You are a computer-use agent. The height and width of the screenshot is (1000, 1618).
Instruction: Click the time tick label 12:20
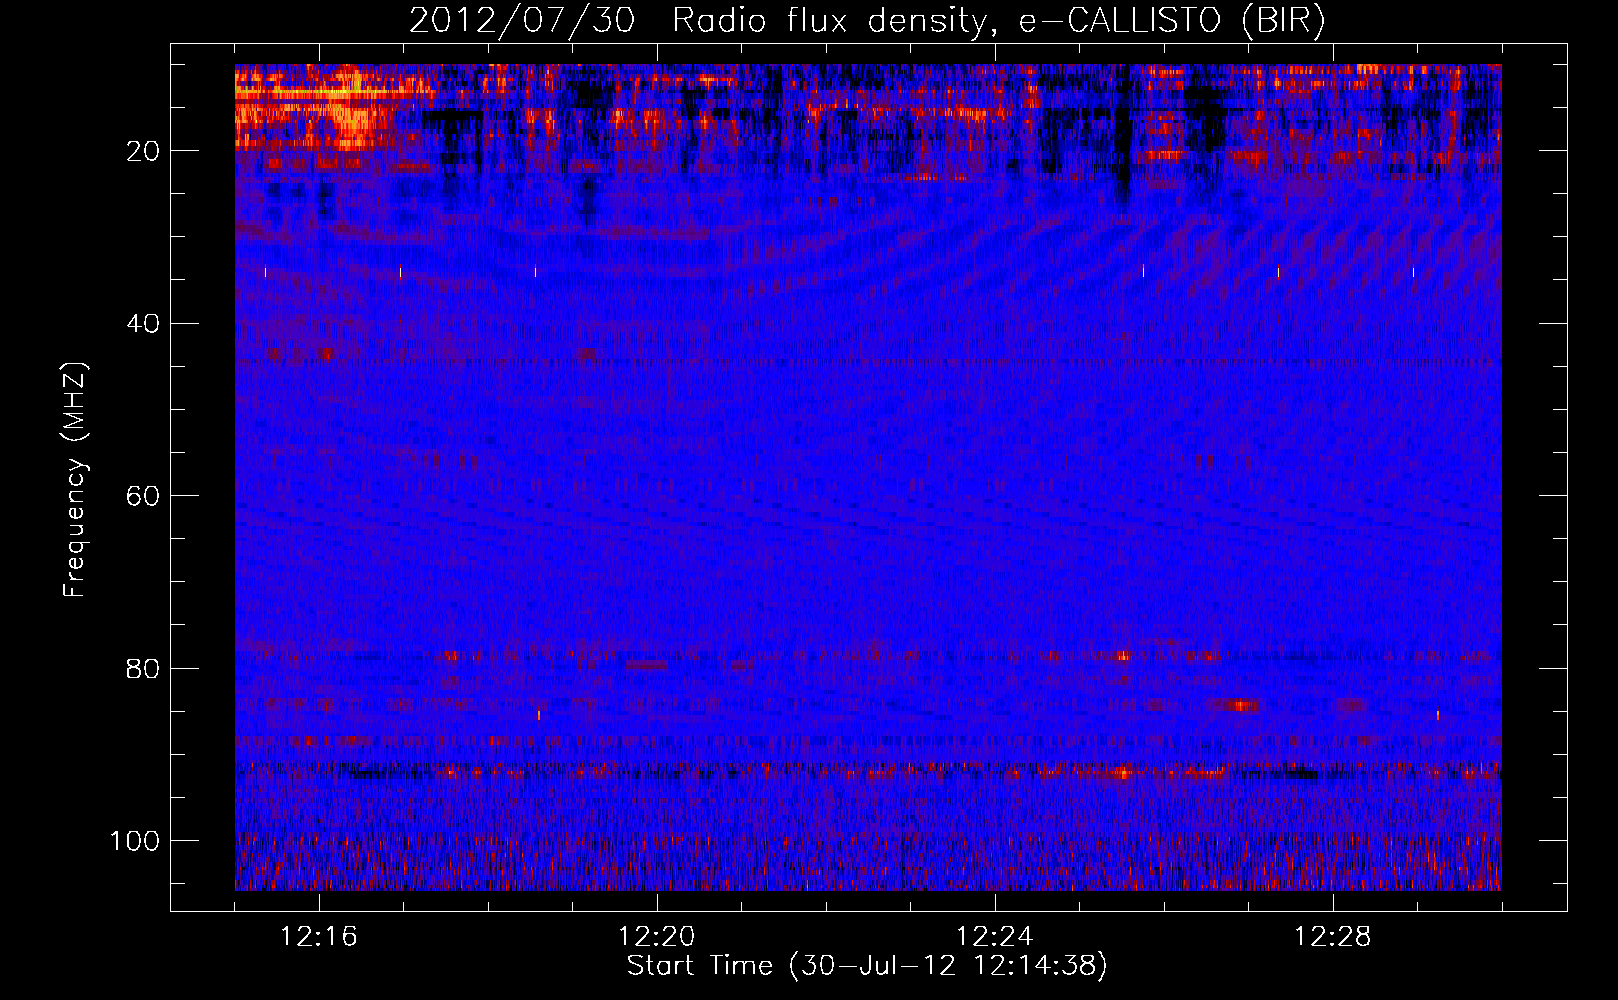(657, 937)
